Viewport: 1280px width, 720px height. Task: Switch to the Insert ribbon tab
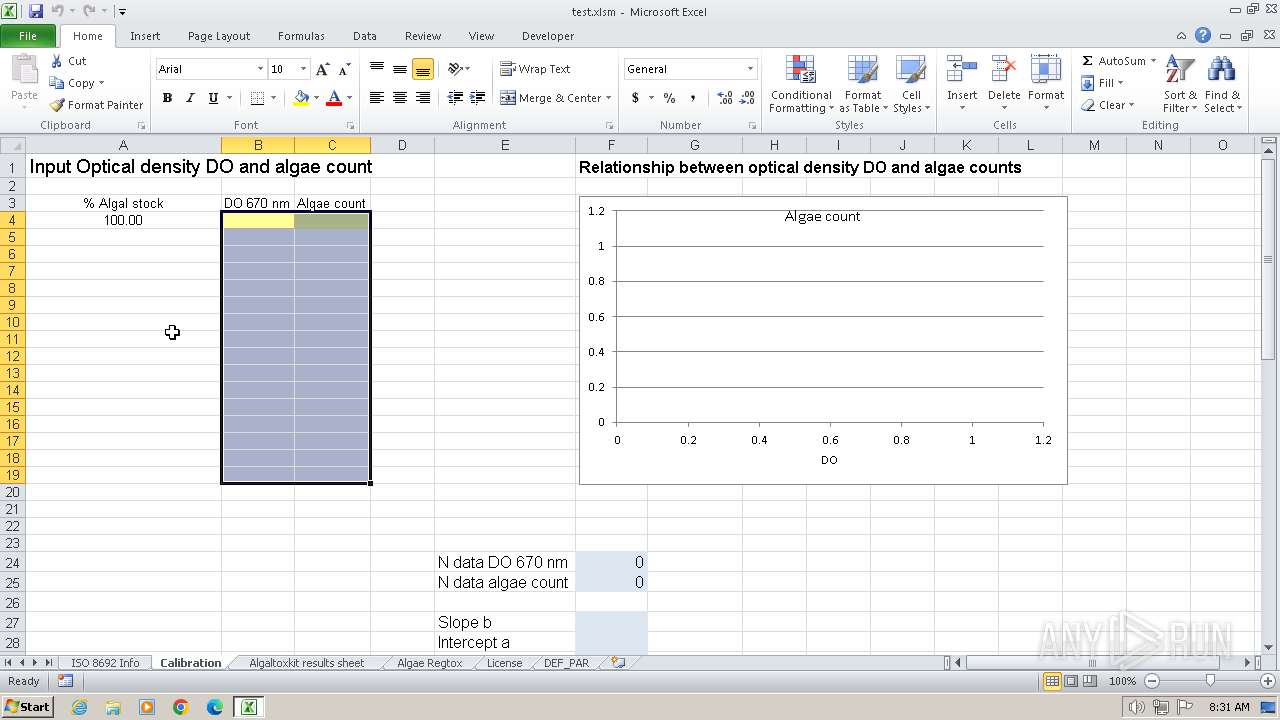[145, 36]
